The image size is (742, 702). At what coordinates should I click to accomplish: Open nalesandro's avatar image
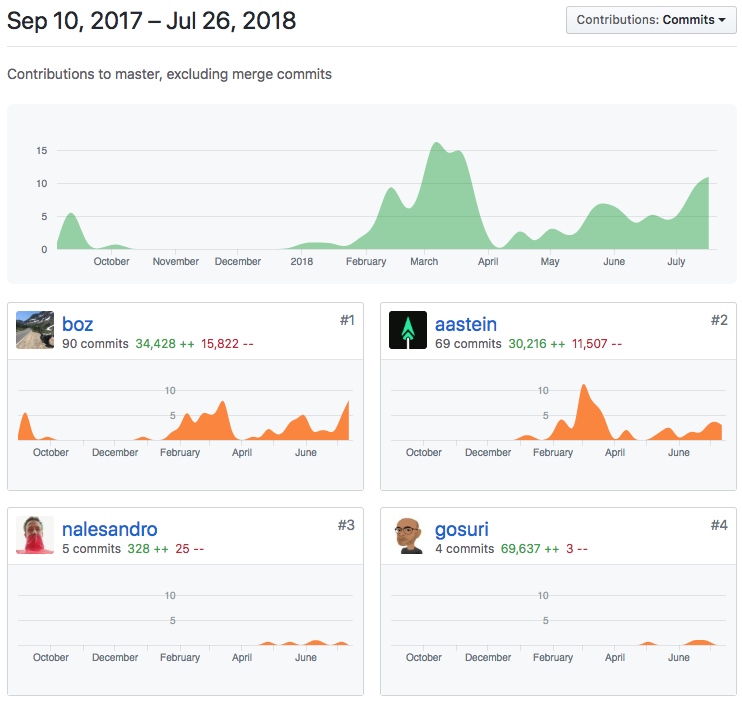(x=35, y=535)
